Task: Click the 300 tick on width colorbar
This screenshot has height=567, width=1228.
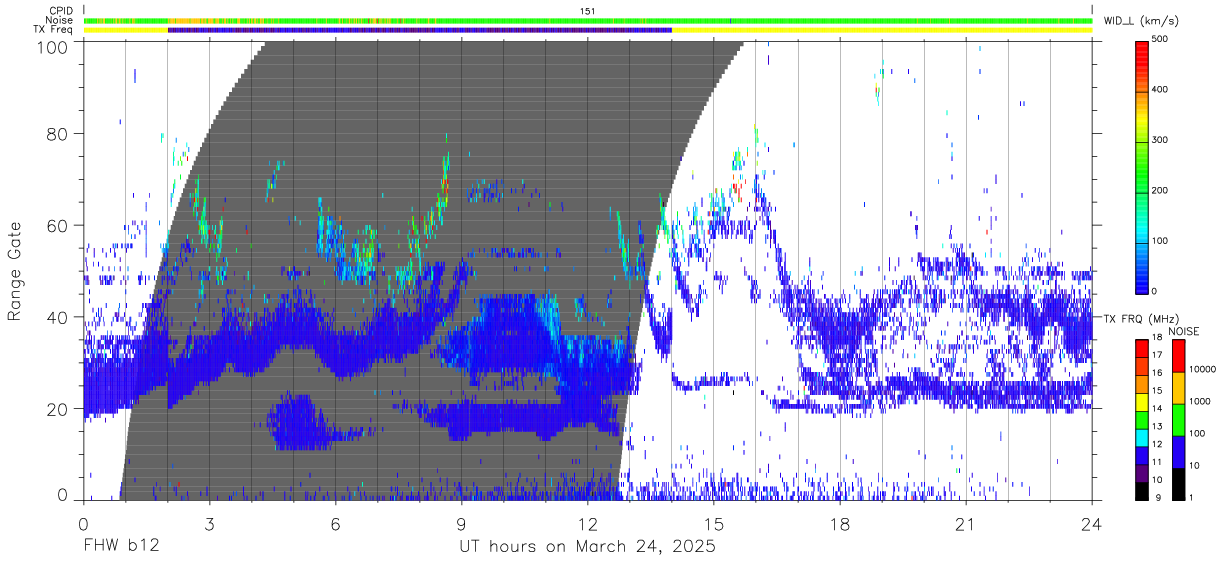Action: pyautogui.click(x=1160, y=140)
